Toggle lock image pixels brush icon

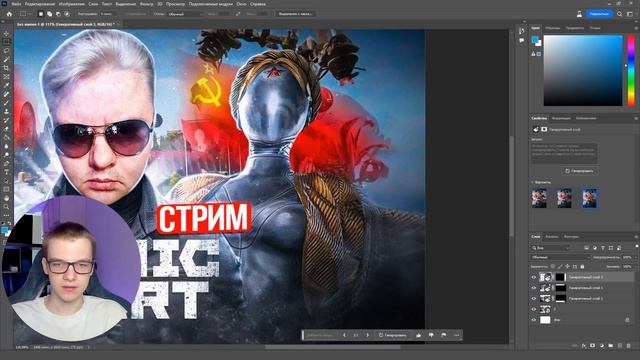pyautogui.click(x=560, y=267)
